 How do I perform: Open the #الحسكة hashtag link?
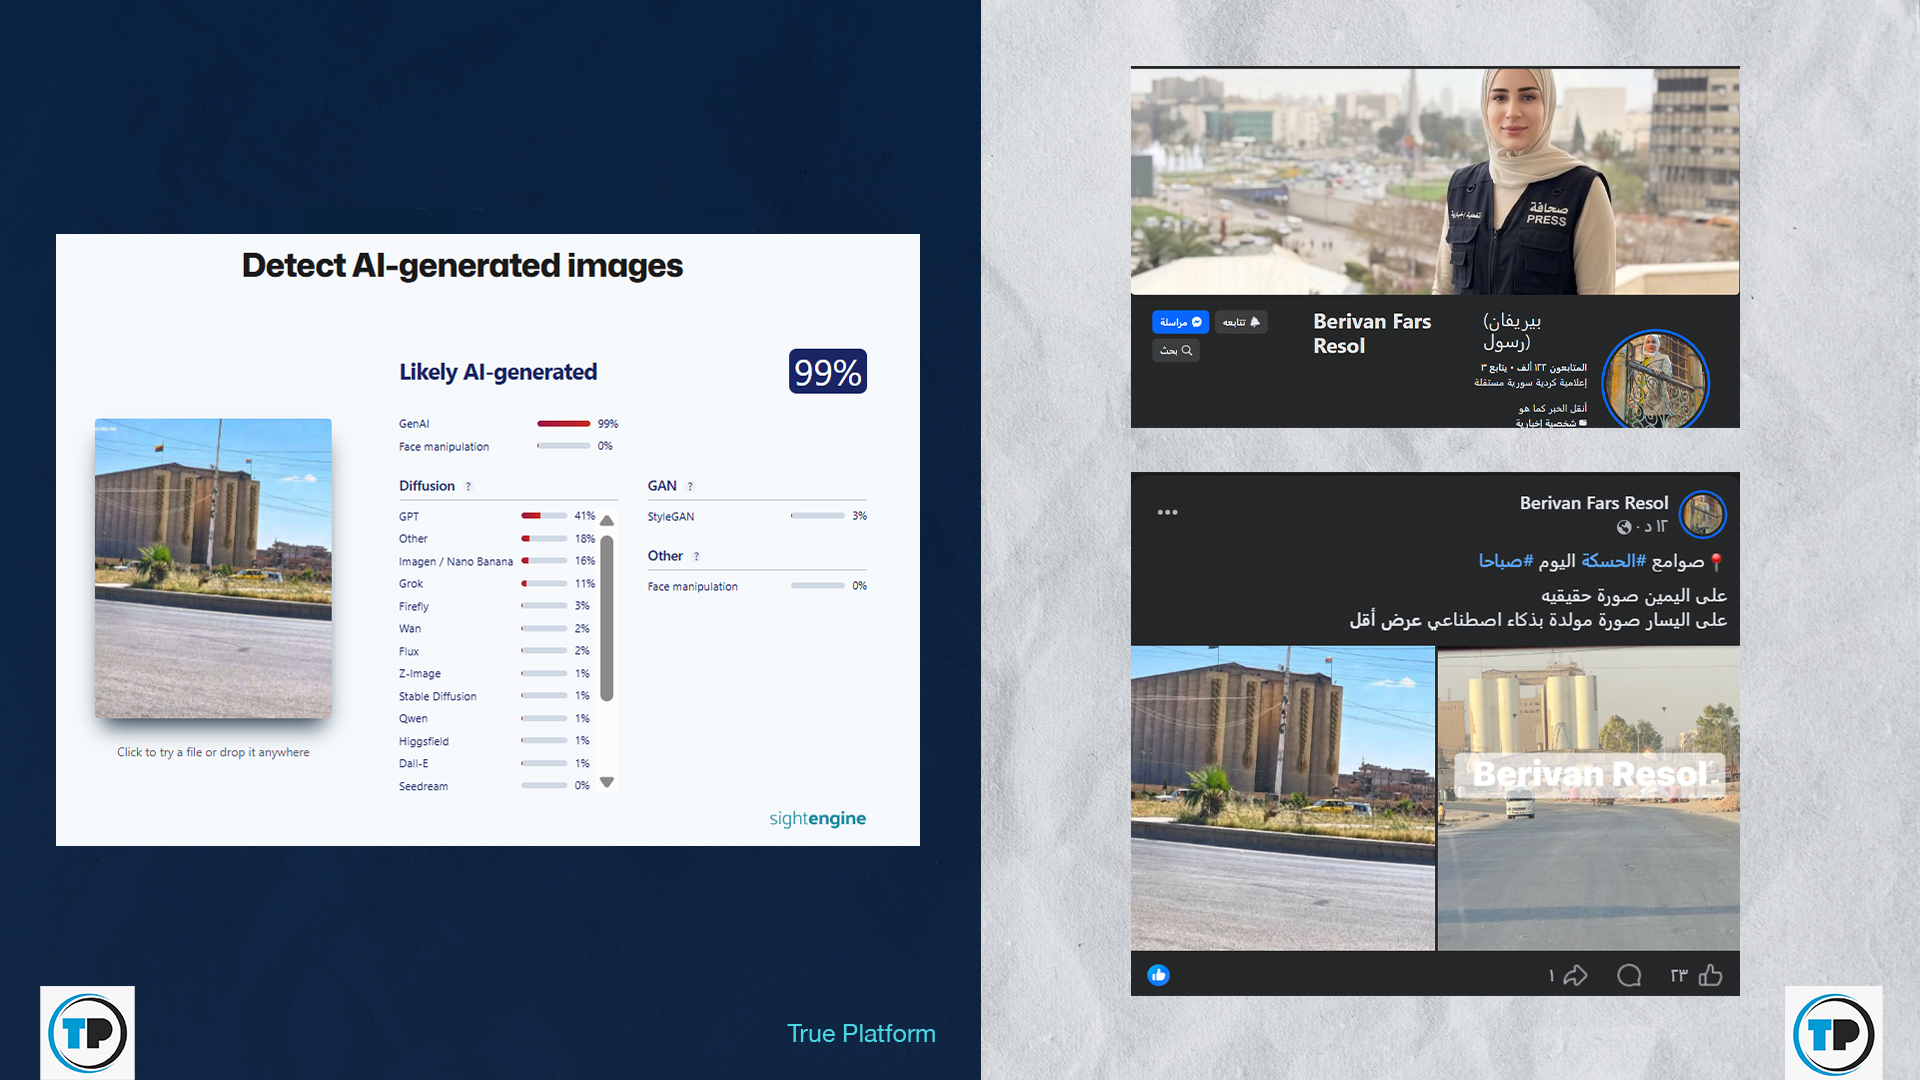click(x=1613, y=561)
